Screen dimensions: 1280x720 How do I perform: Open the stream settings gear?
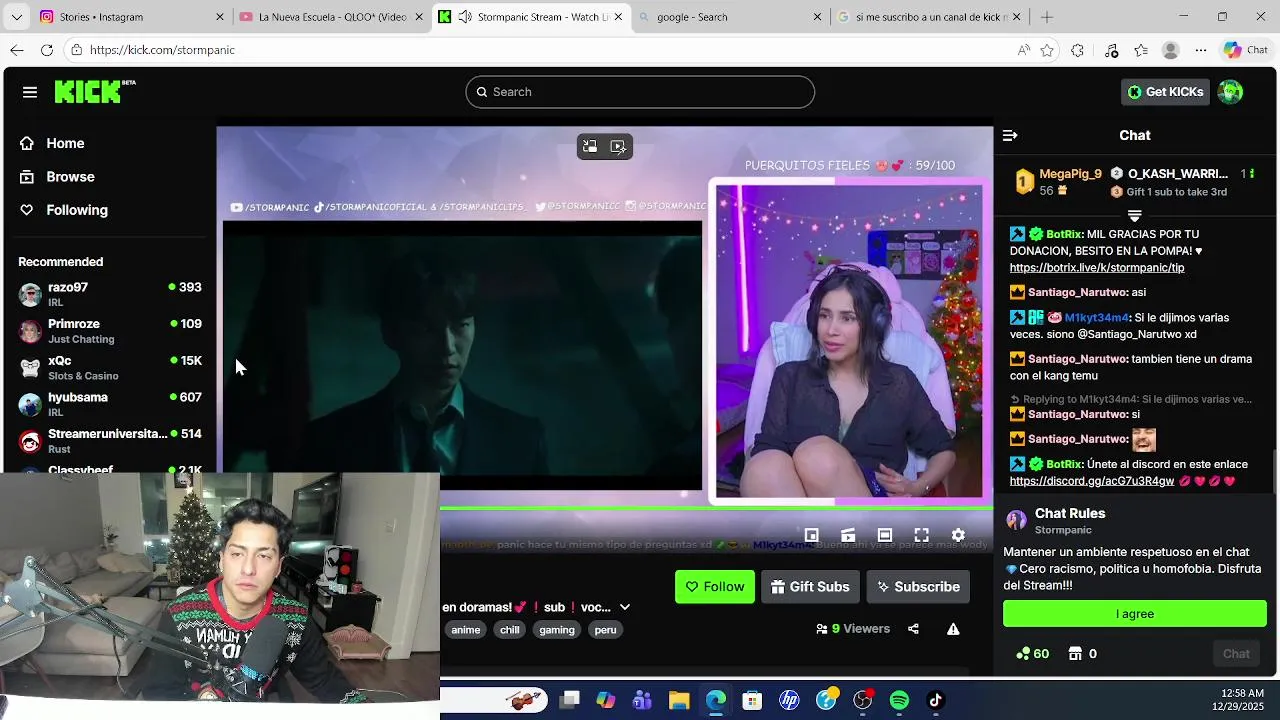(958, 535)
